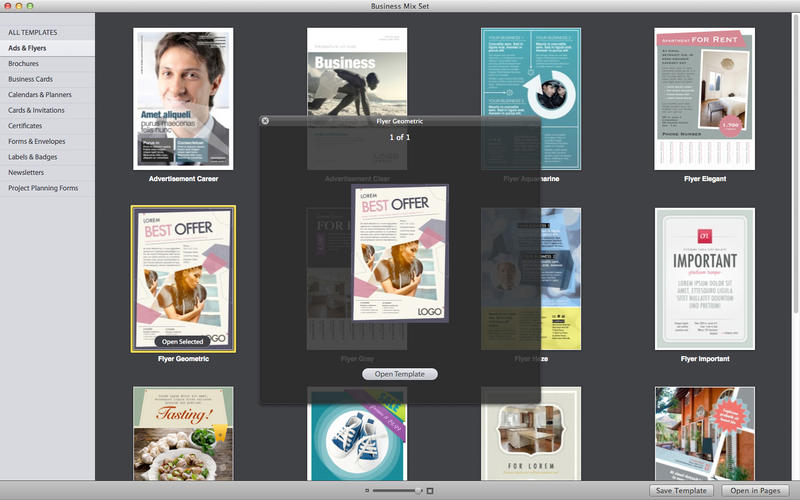Click the Flyer Geometric label under thumbnail

pos(183,359)
